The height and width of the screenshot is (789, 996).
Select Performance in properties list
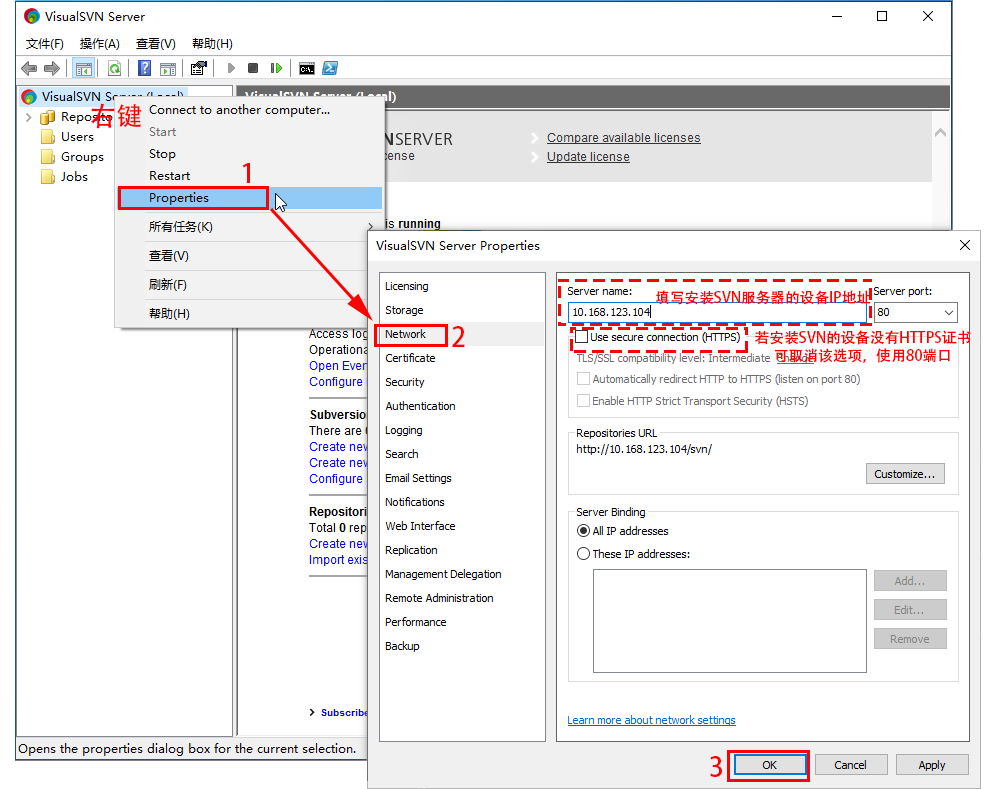pyautogui.click(x=461, y=622)
